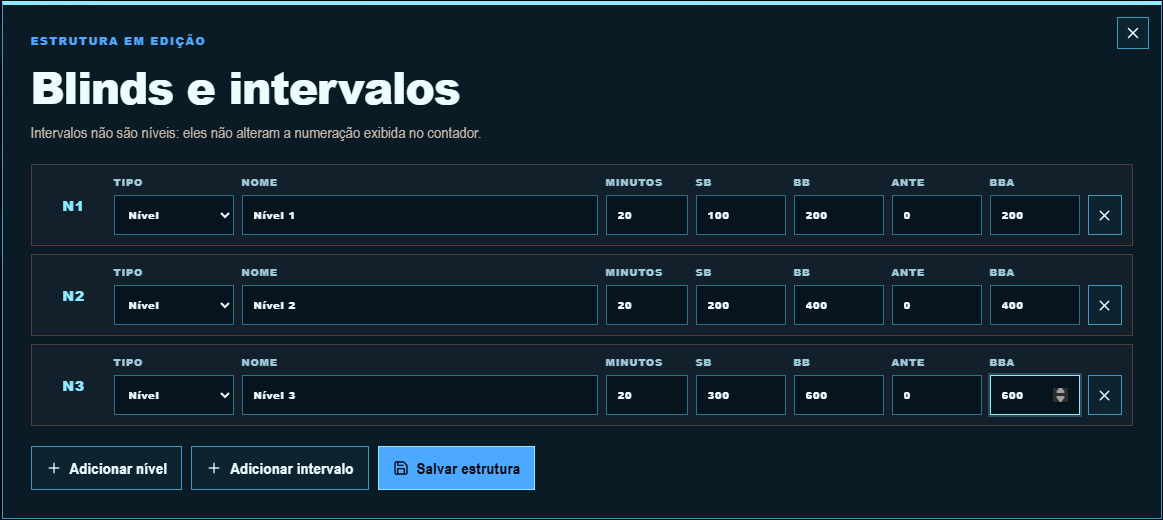The height and width of the screenshot is (520, 1163).
Task: Edit the N3 BB field showing 600
Action: coord(839,395)
